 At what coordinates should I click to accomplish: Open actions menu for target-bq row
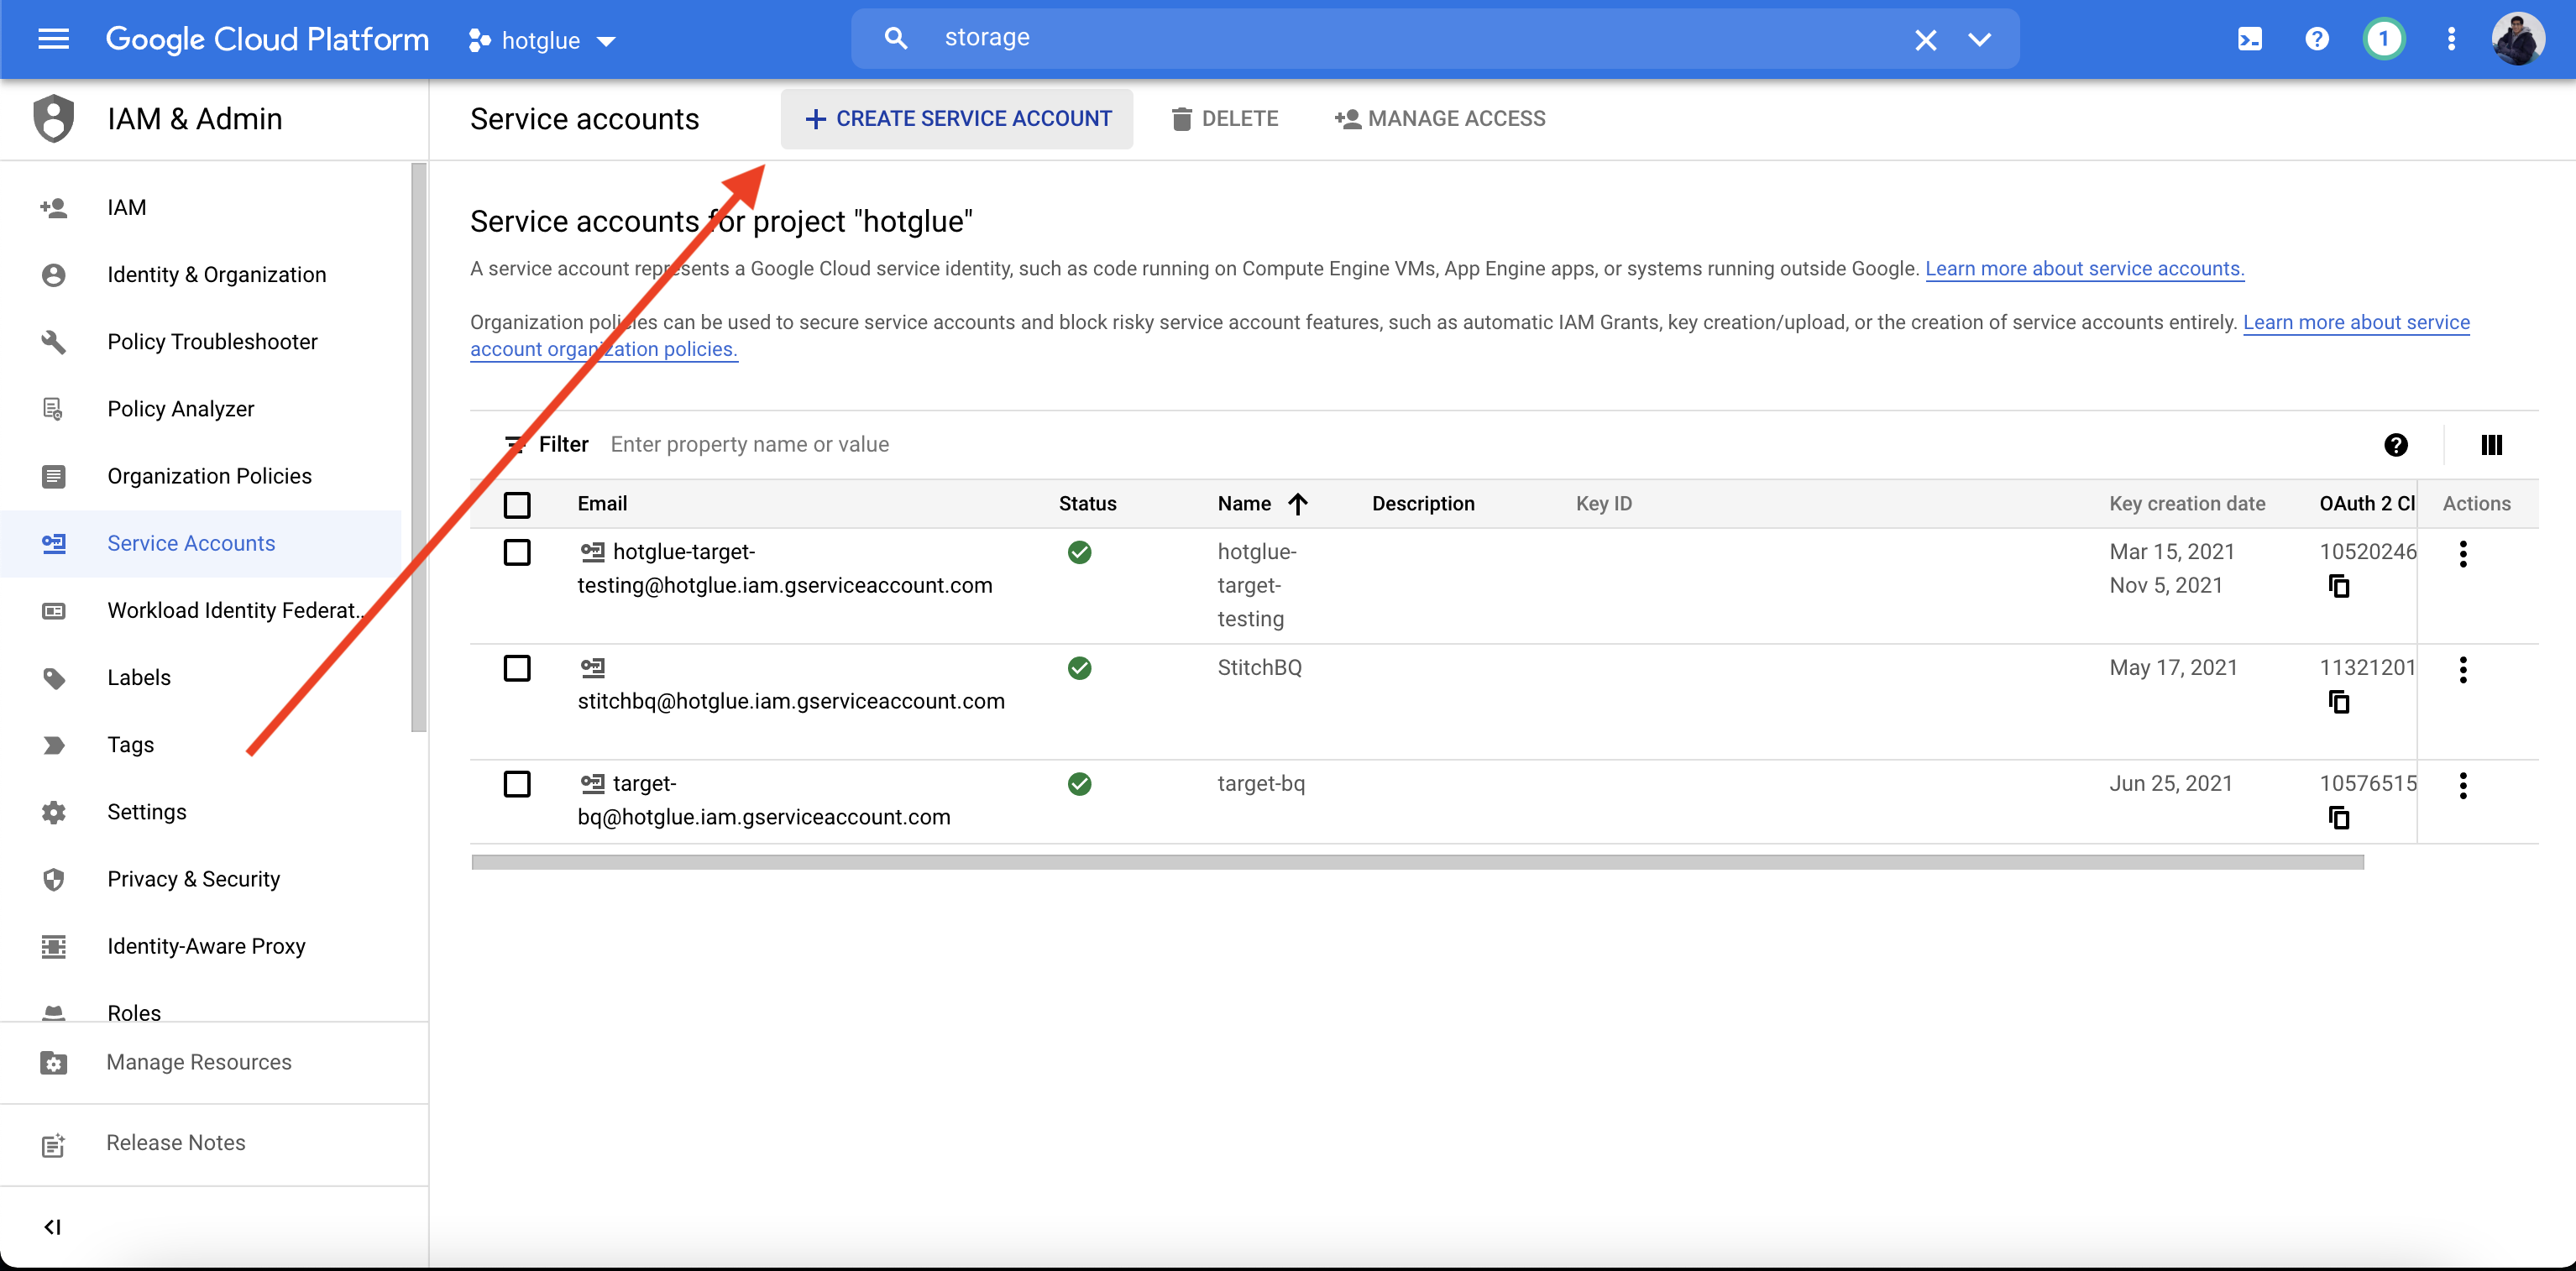click(x=2462, y=785)
